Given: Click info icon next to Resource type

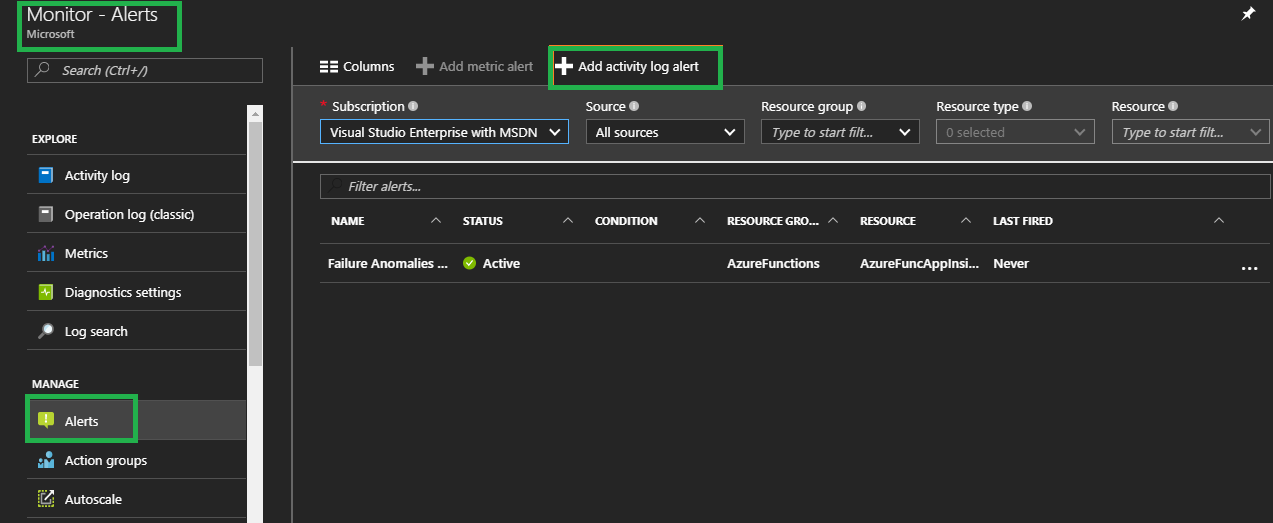Looking at the screenshot, I should 1027,106.
